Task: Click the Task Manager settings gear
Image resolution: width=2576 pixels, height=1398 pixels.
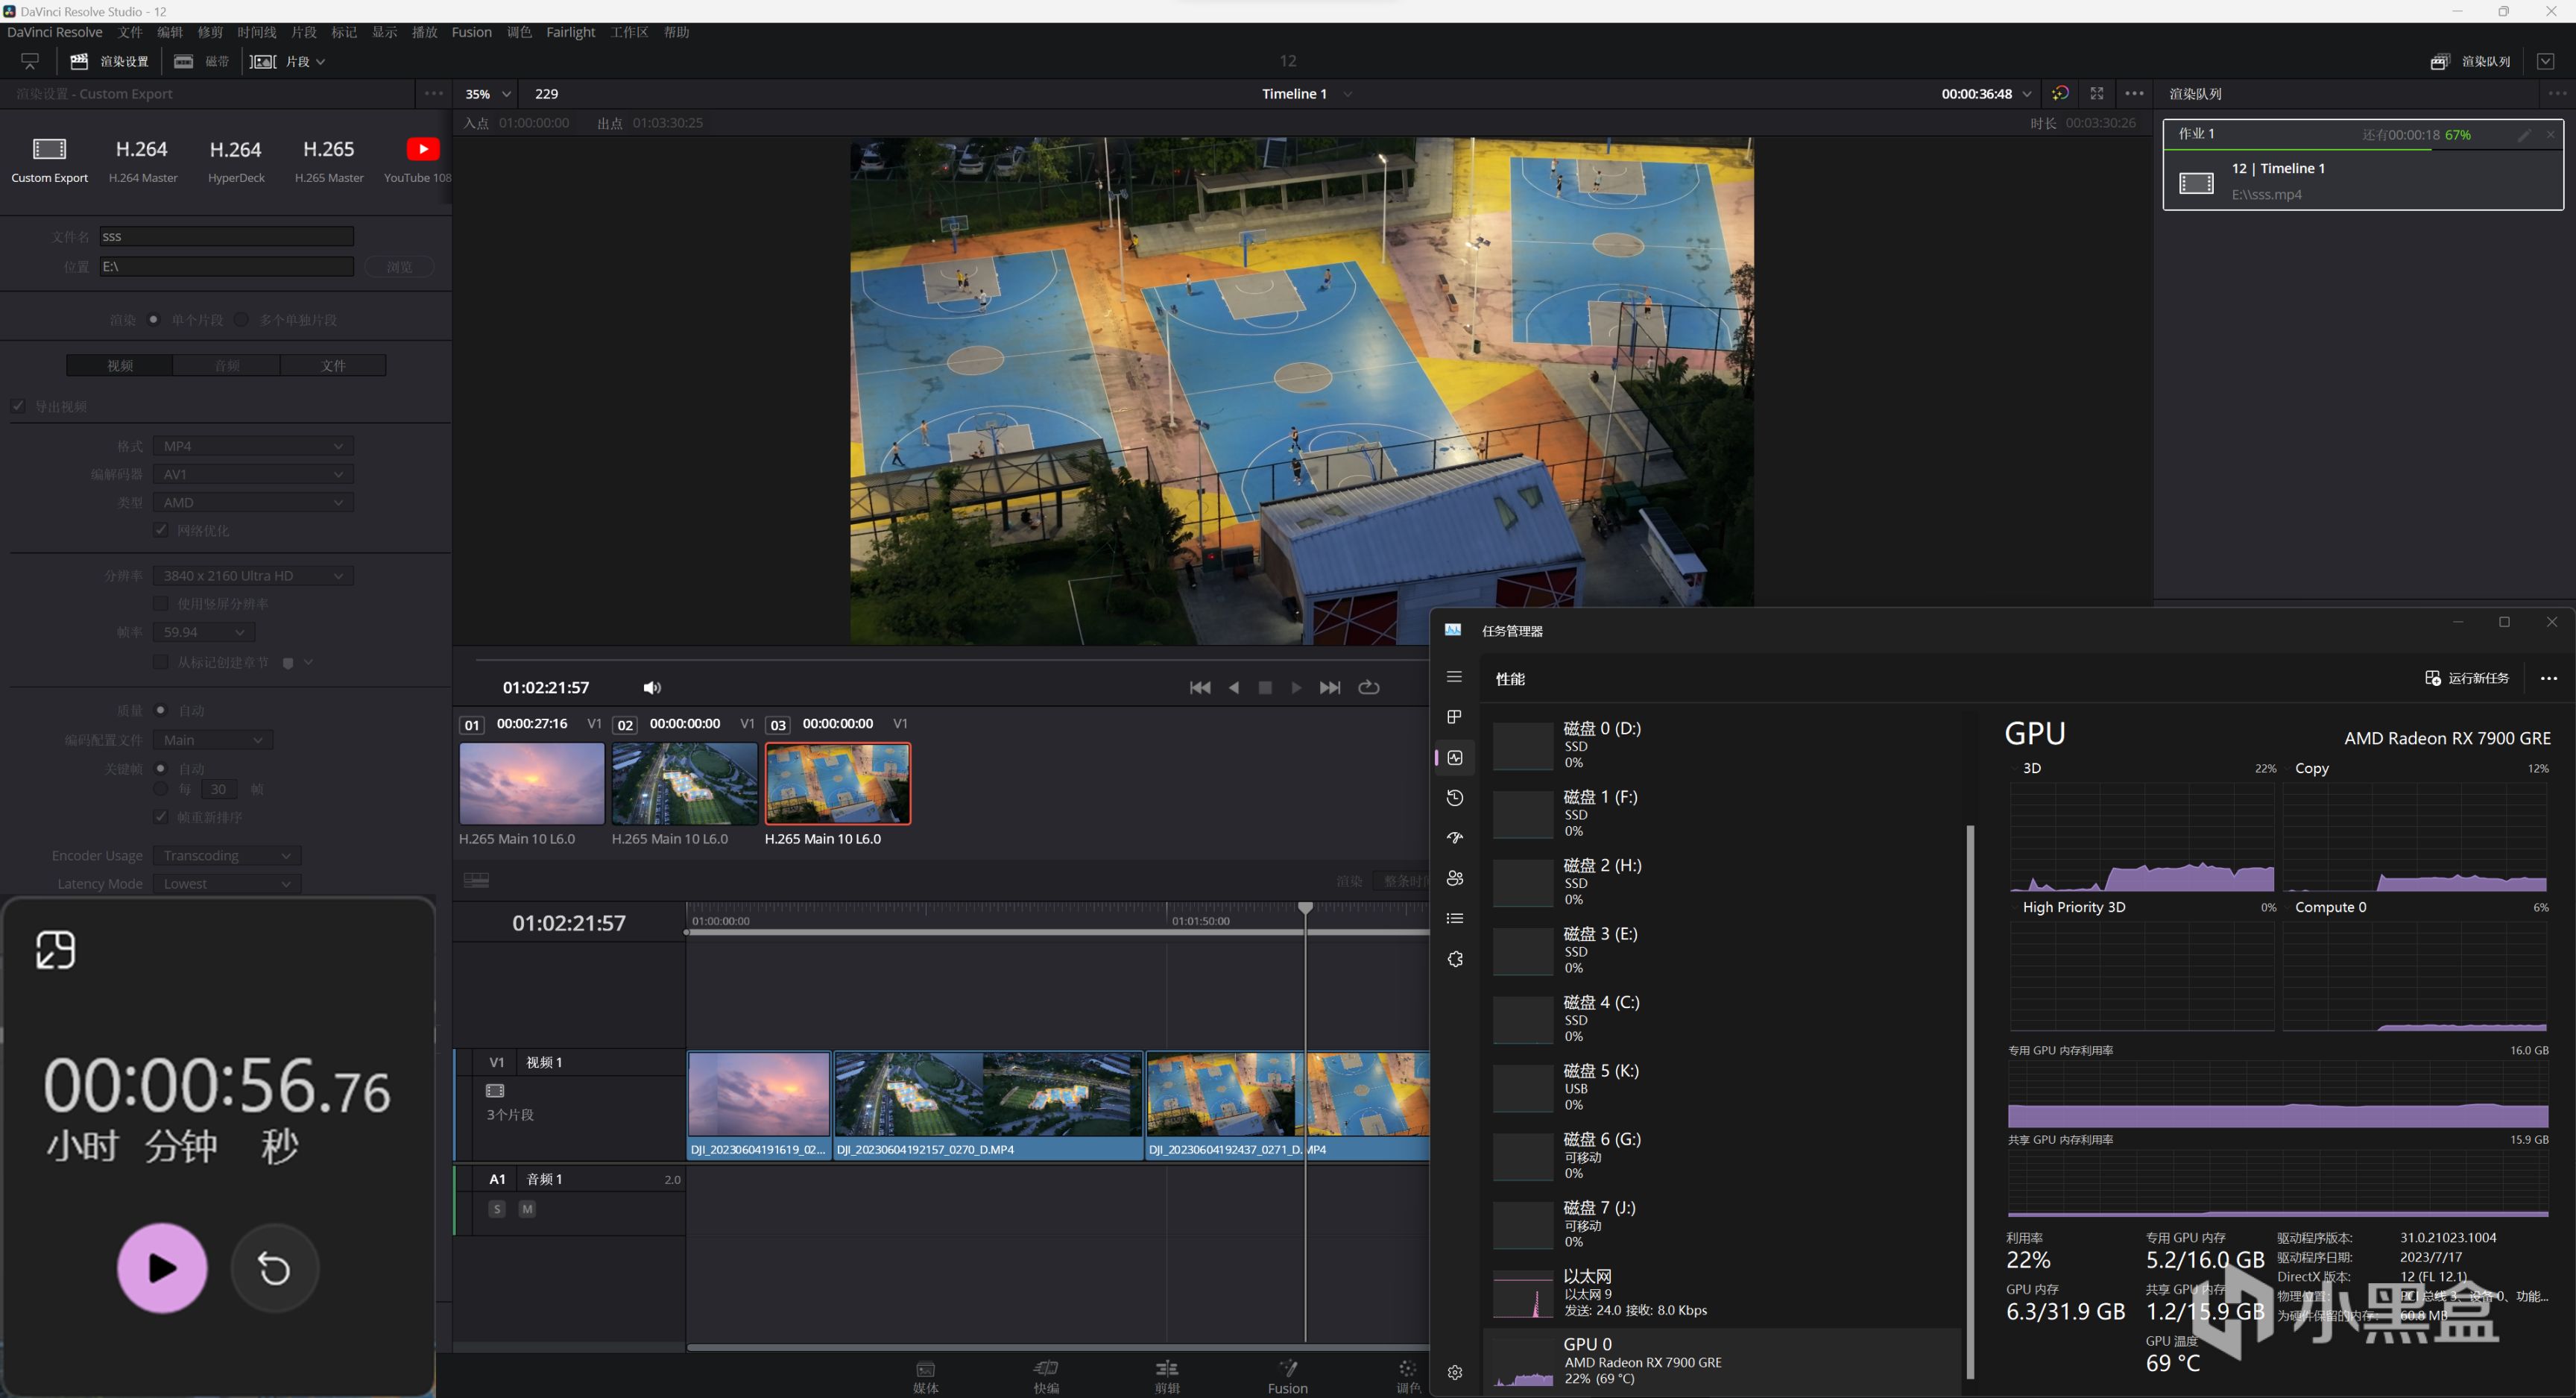Action: click(x=1455, y=1372)
